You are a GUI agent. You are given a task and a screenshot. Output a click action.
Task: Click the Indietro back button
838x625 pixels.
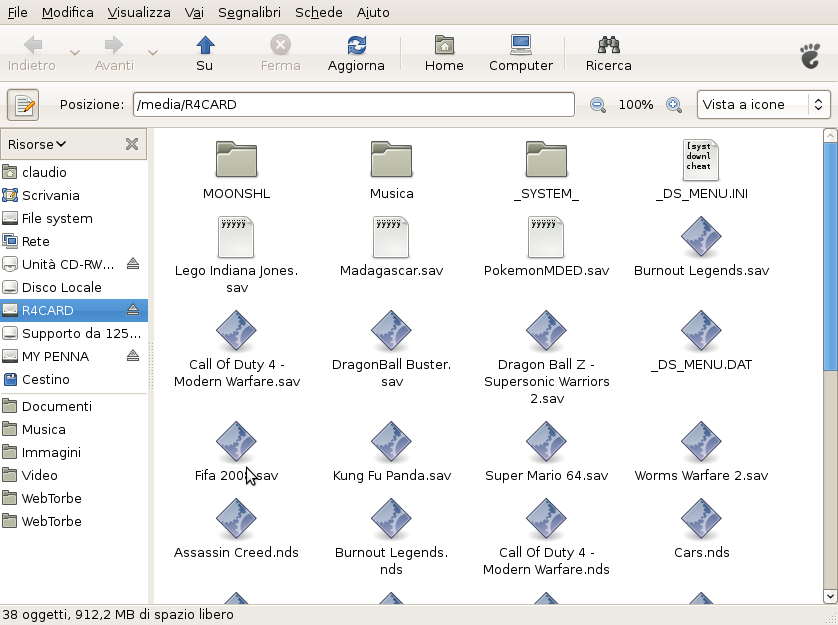32,53
